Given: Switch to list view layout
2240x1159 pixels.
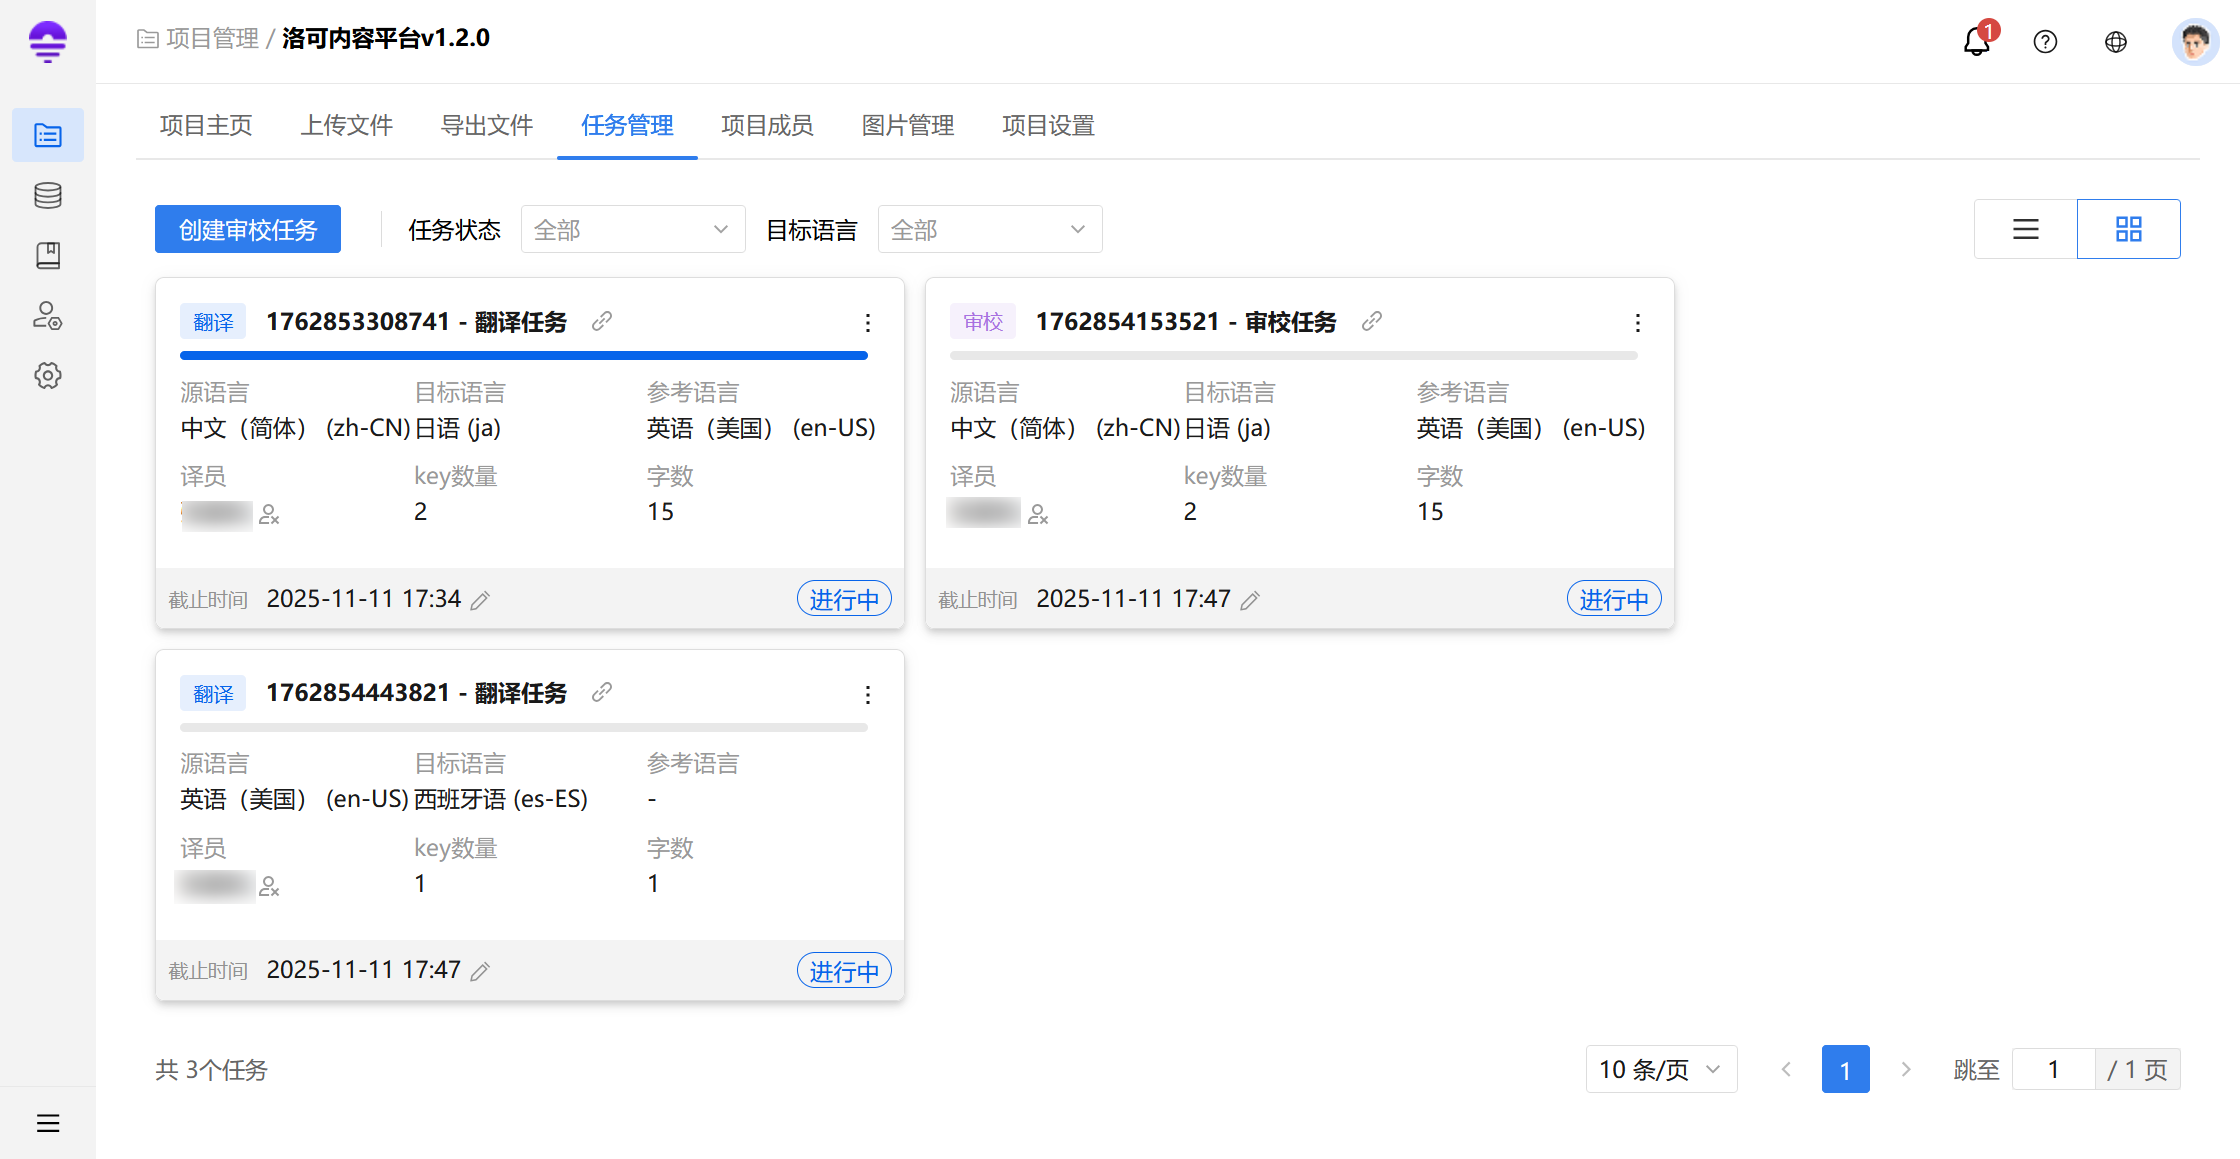Looking at the screenshot, I should (x=2025, y=229).
